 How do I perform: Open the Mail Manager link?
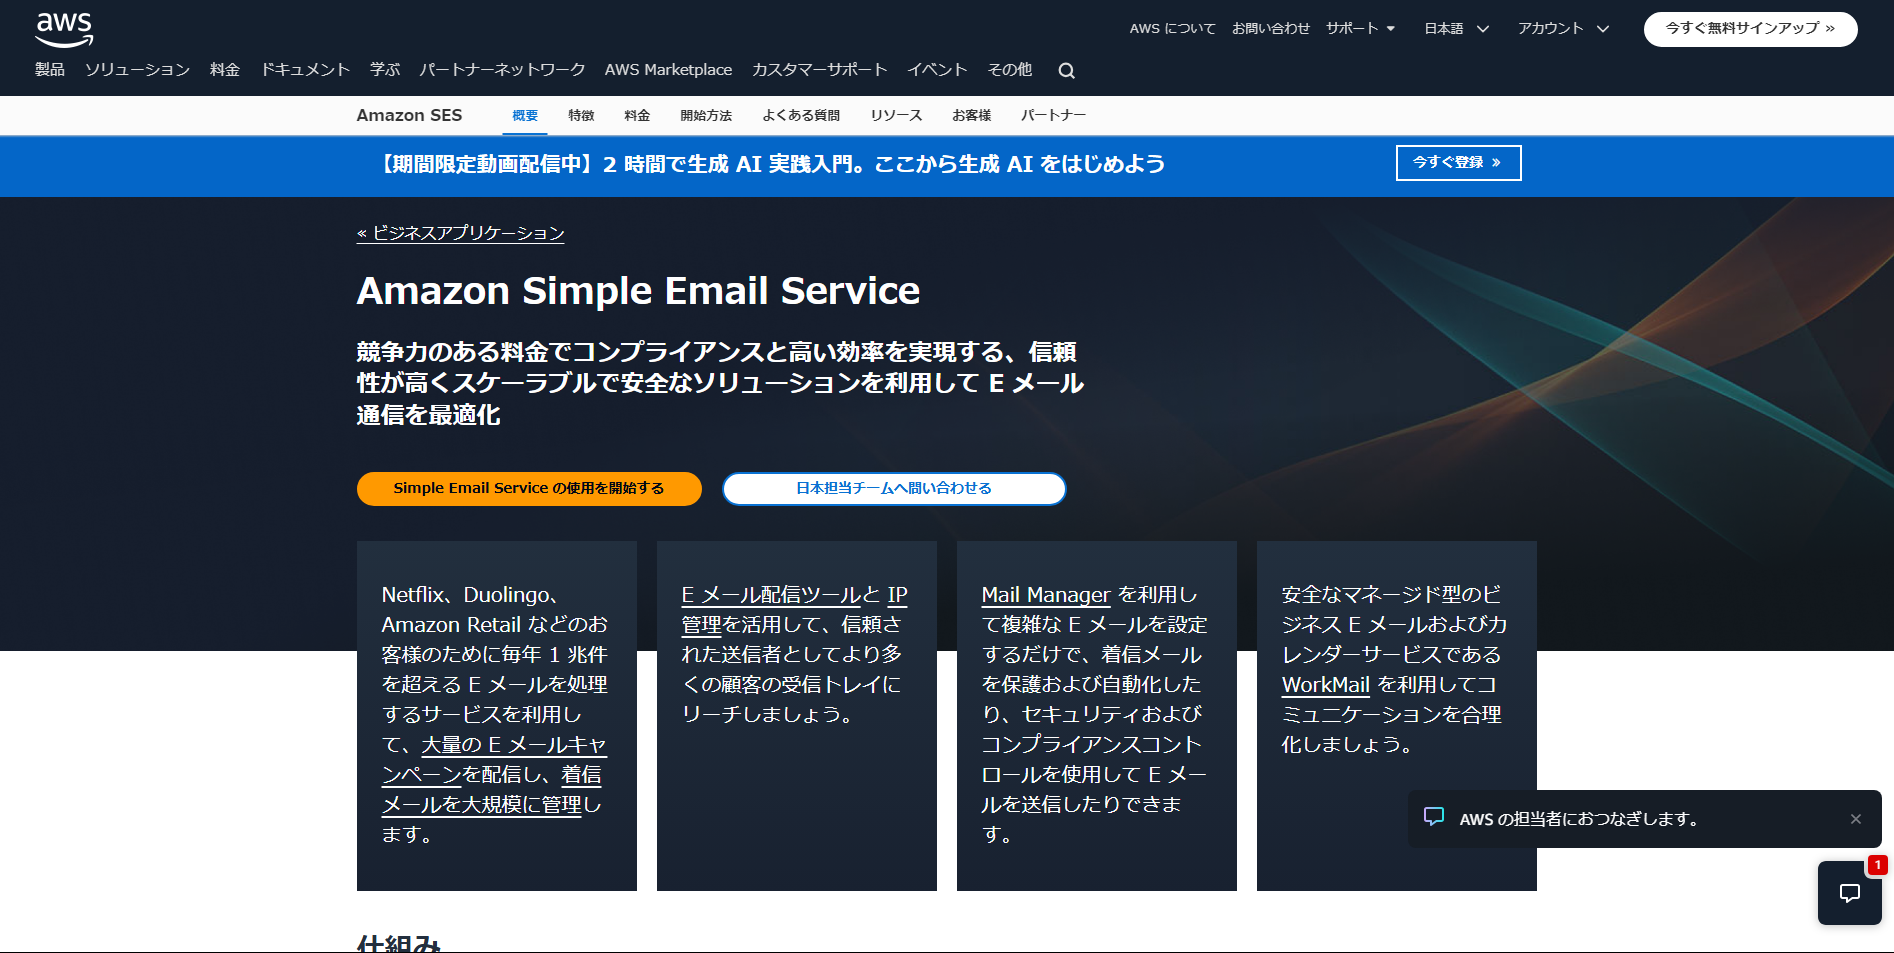click(1046, 595)
